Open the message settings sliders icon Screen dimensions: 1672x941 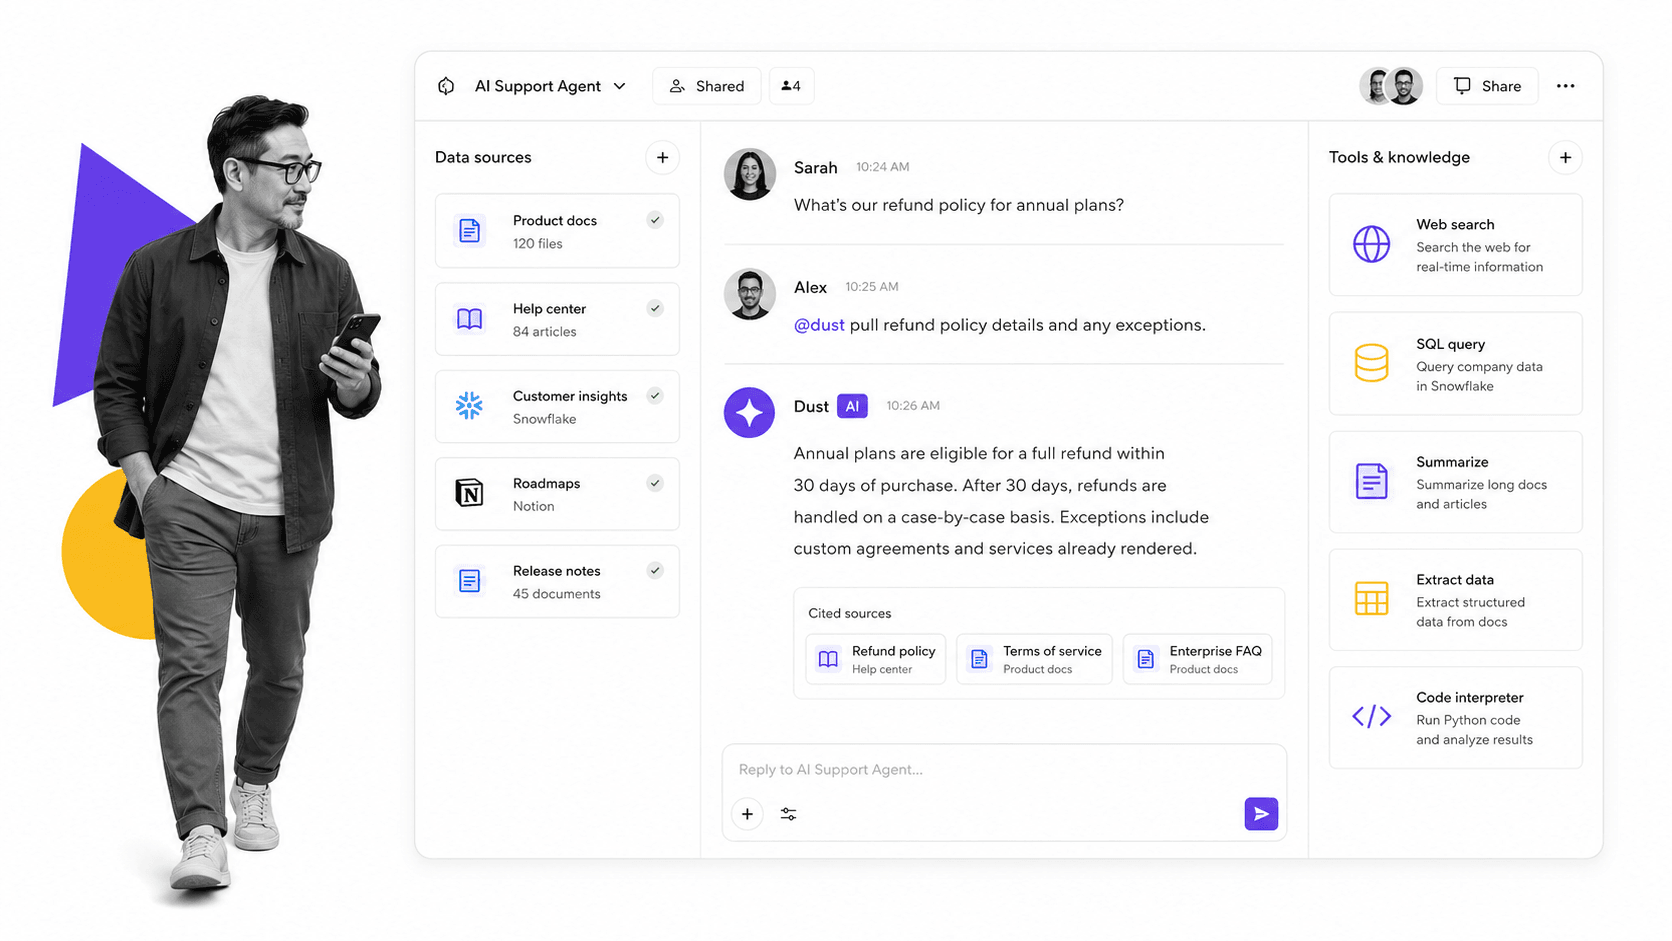click(789, 814)
